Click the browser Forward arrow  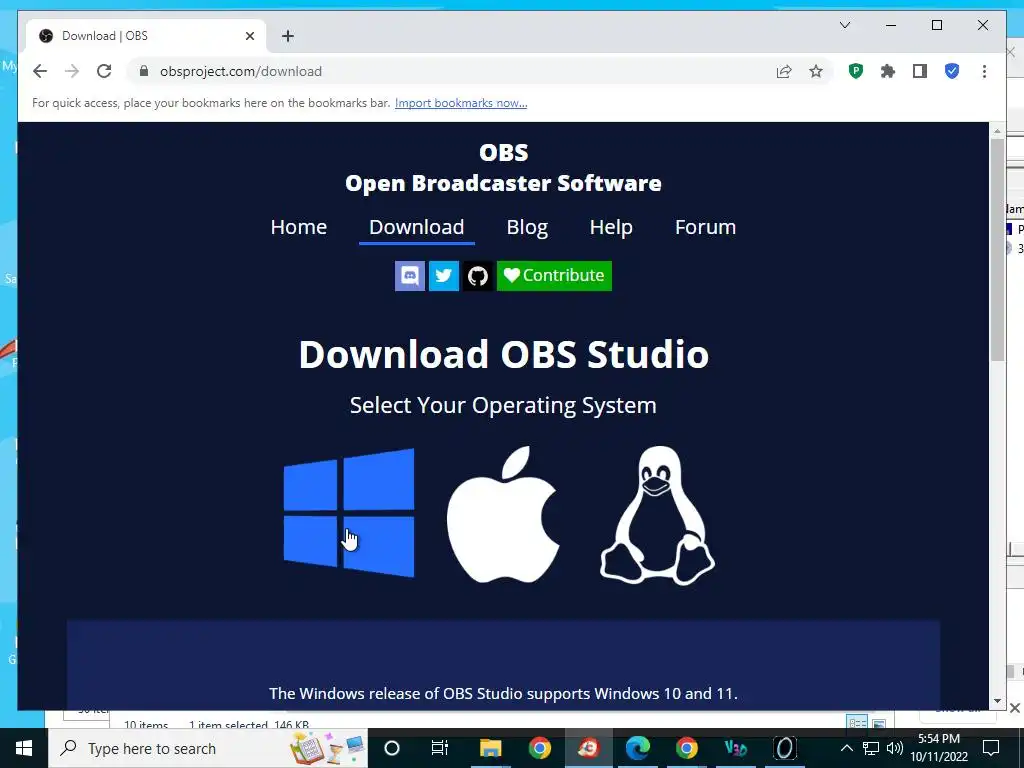click(72, 71)
